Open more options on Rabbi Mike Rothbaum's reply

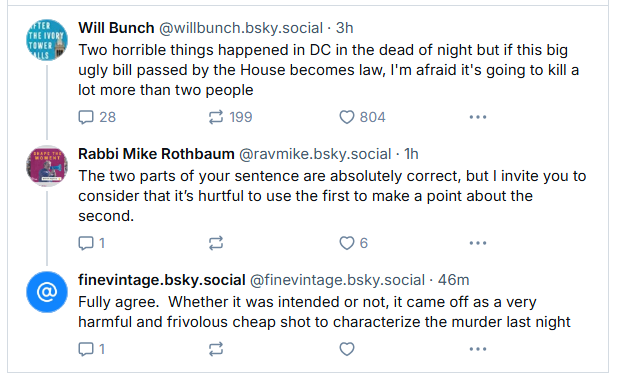(x=478, y=243)
